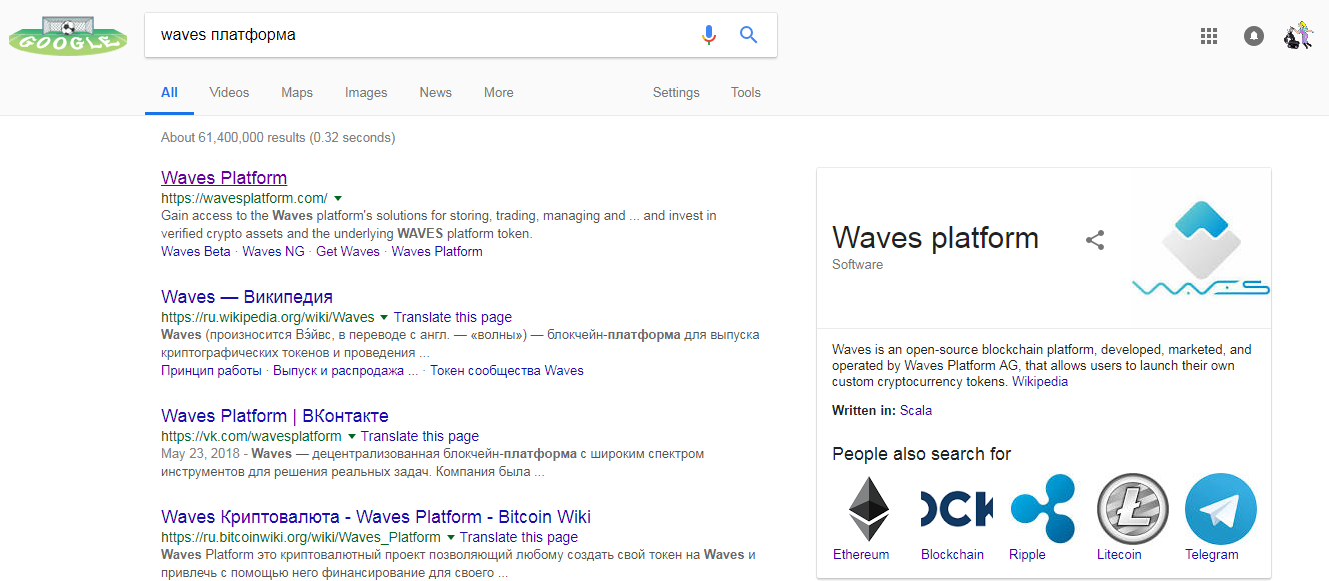The height and width of the screenshot is (581, 1329).
Task: Open the Выпуск и распродажа sitelink
Action: coord(346,371)
